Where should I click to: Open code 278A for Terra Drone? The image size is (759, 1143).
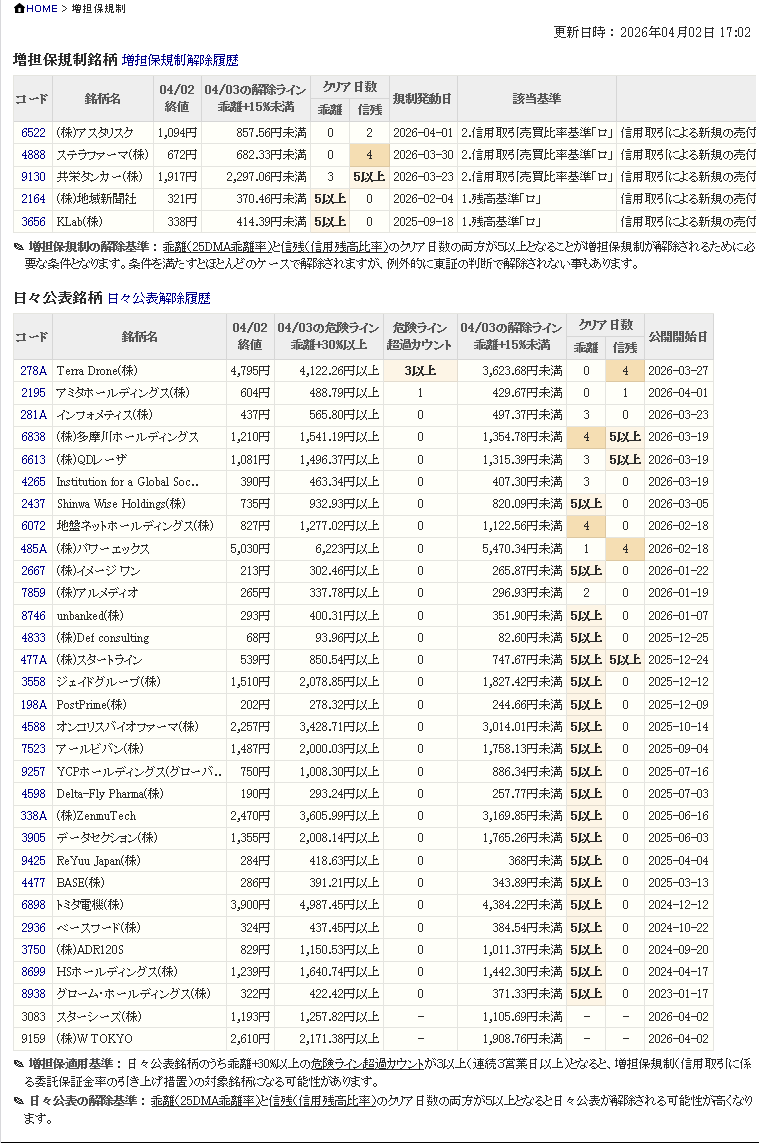33,370
